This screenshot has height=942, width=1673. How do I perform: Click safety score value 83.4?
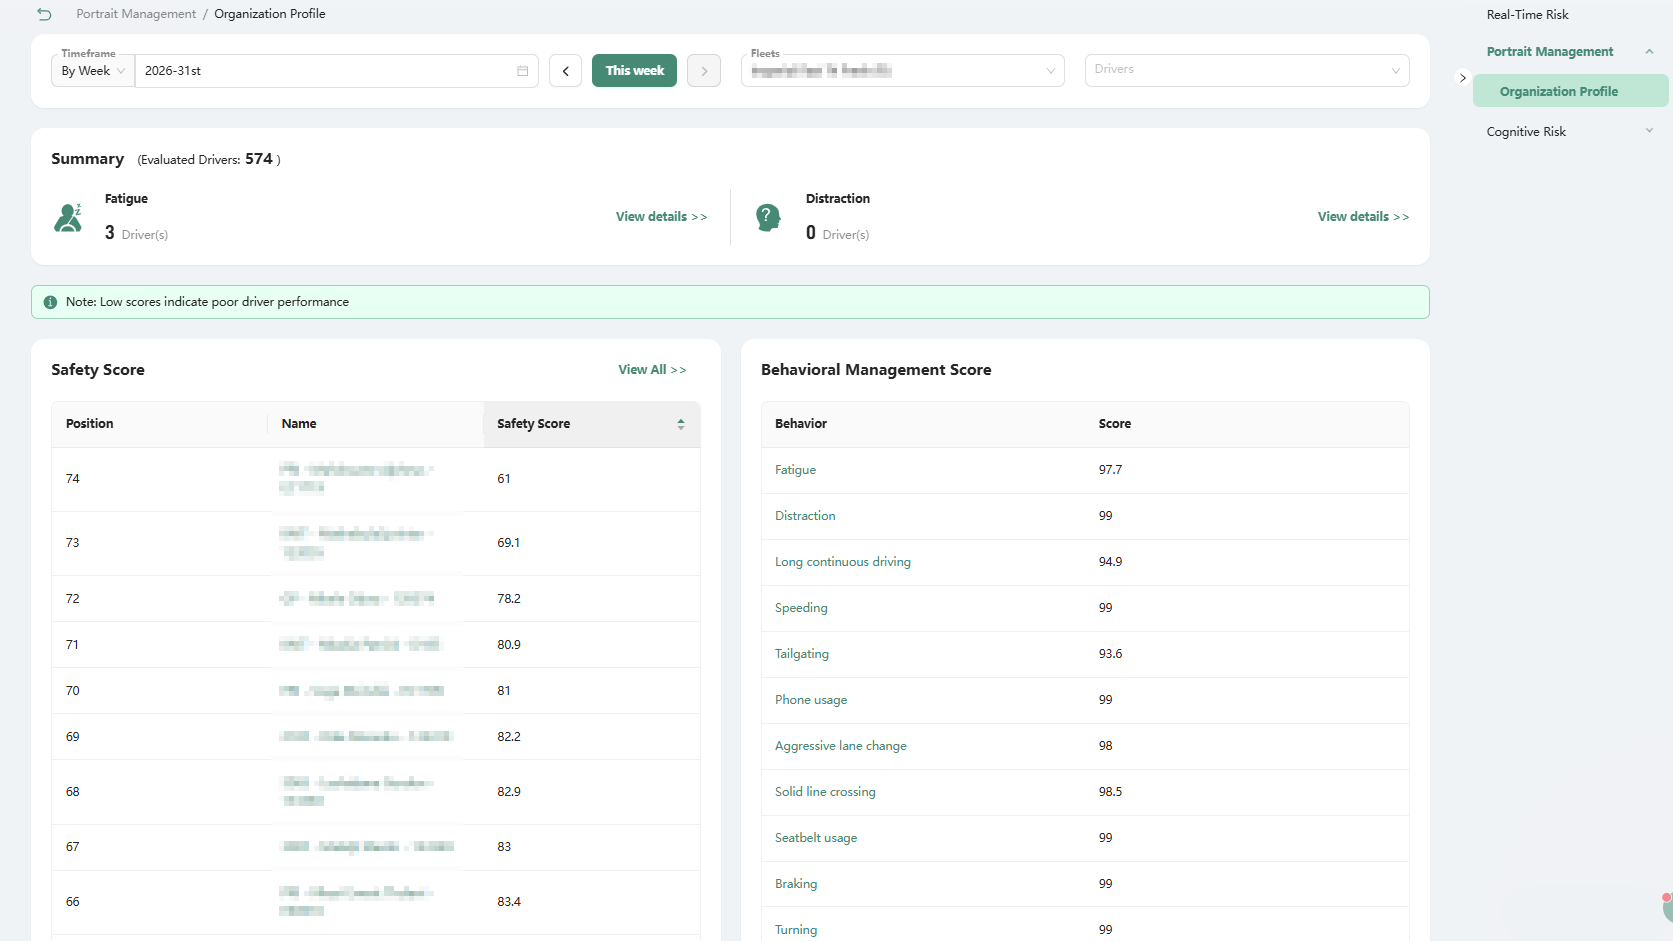coord(508,902)
